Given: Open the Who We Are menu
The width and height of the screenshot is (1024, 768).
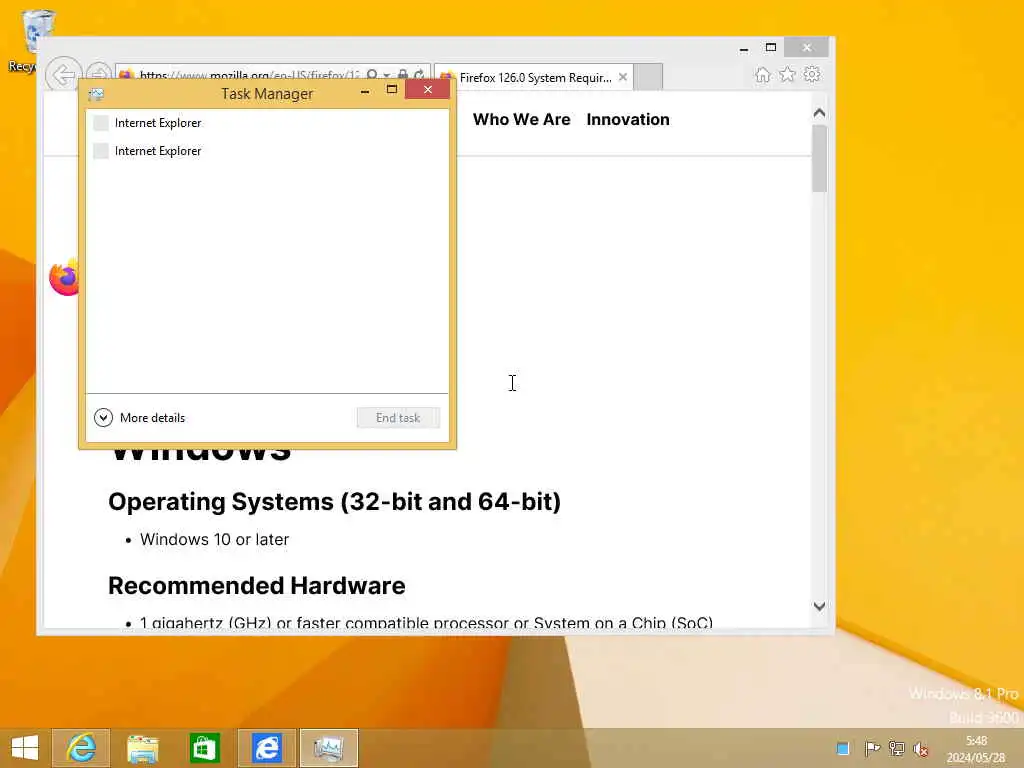Looking at the screenshot, I should [x=522, y=120].
